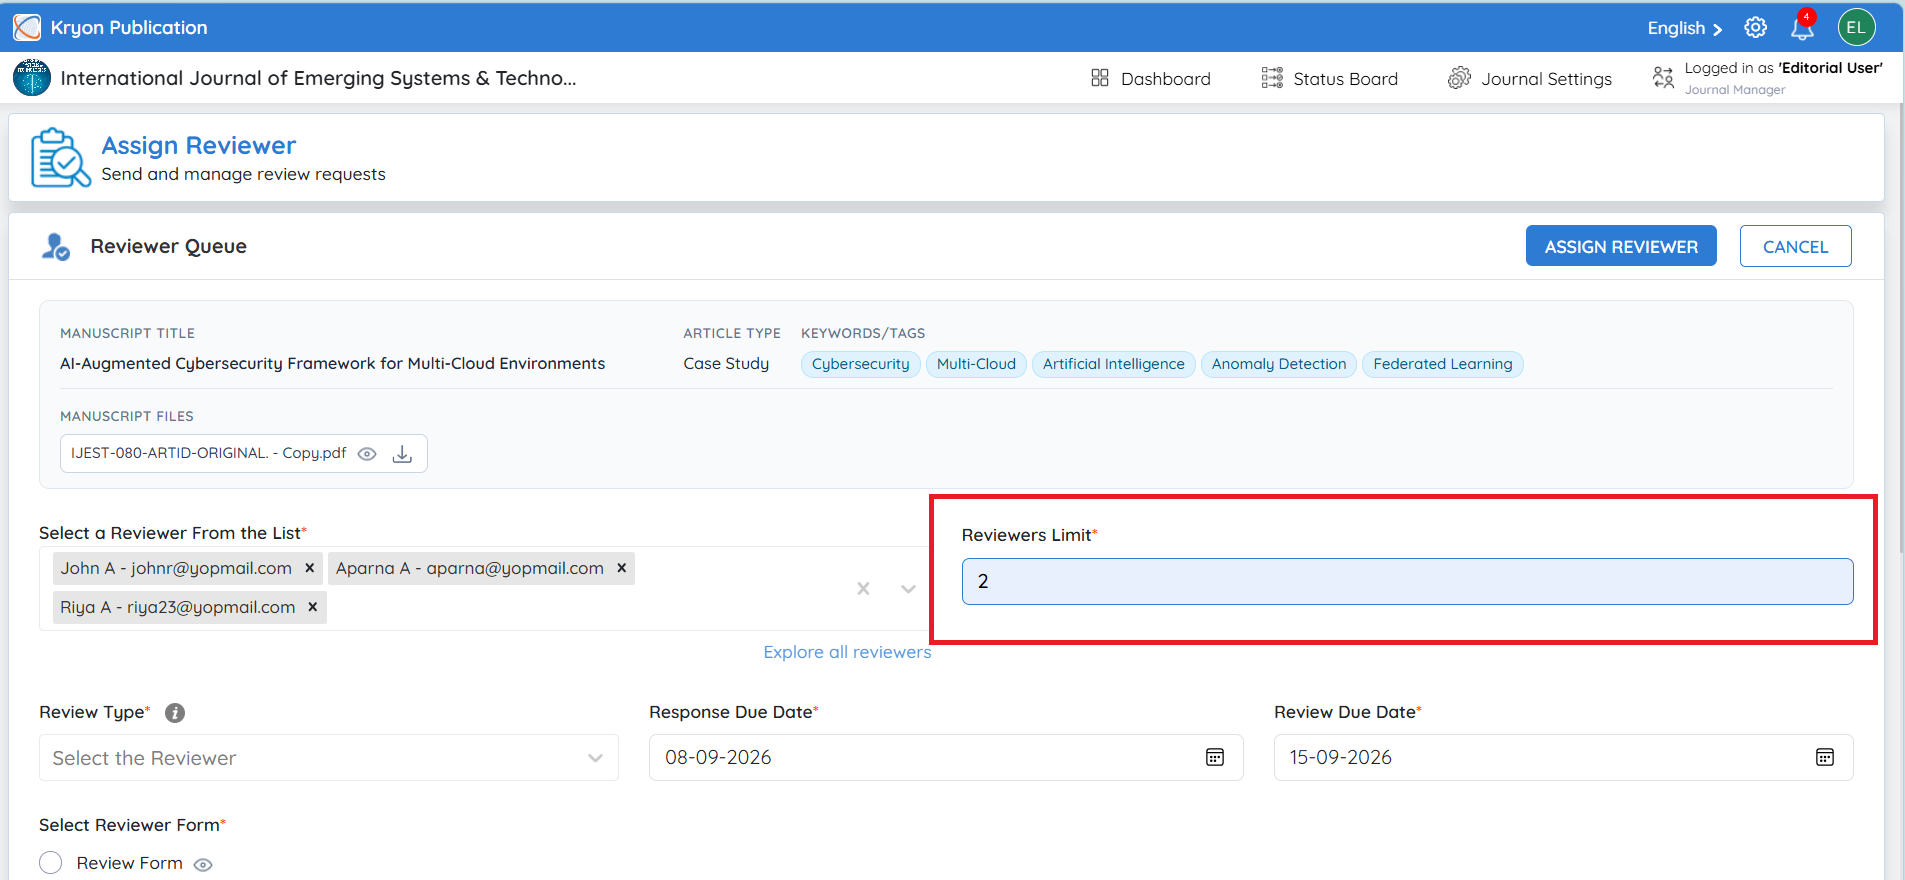Click the journal logo beside International Journal
The height and width of the screenshot is (880, 1905).
[x=32, y=78]
